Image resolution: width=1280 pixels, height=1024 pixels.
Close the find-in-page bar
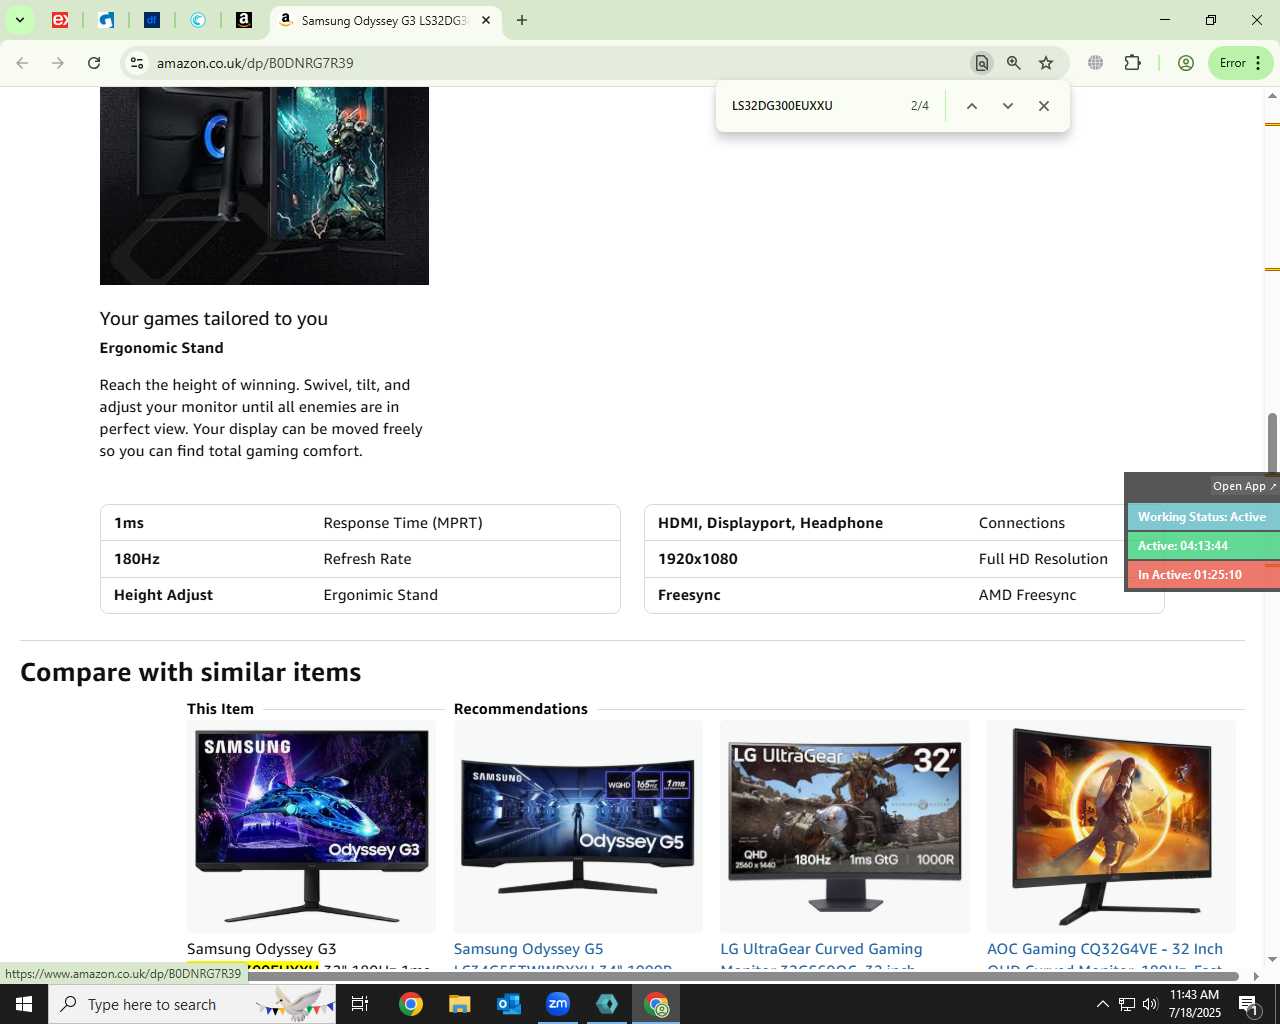1044,106
